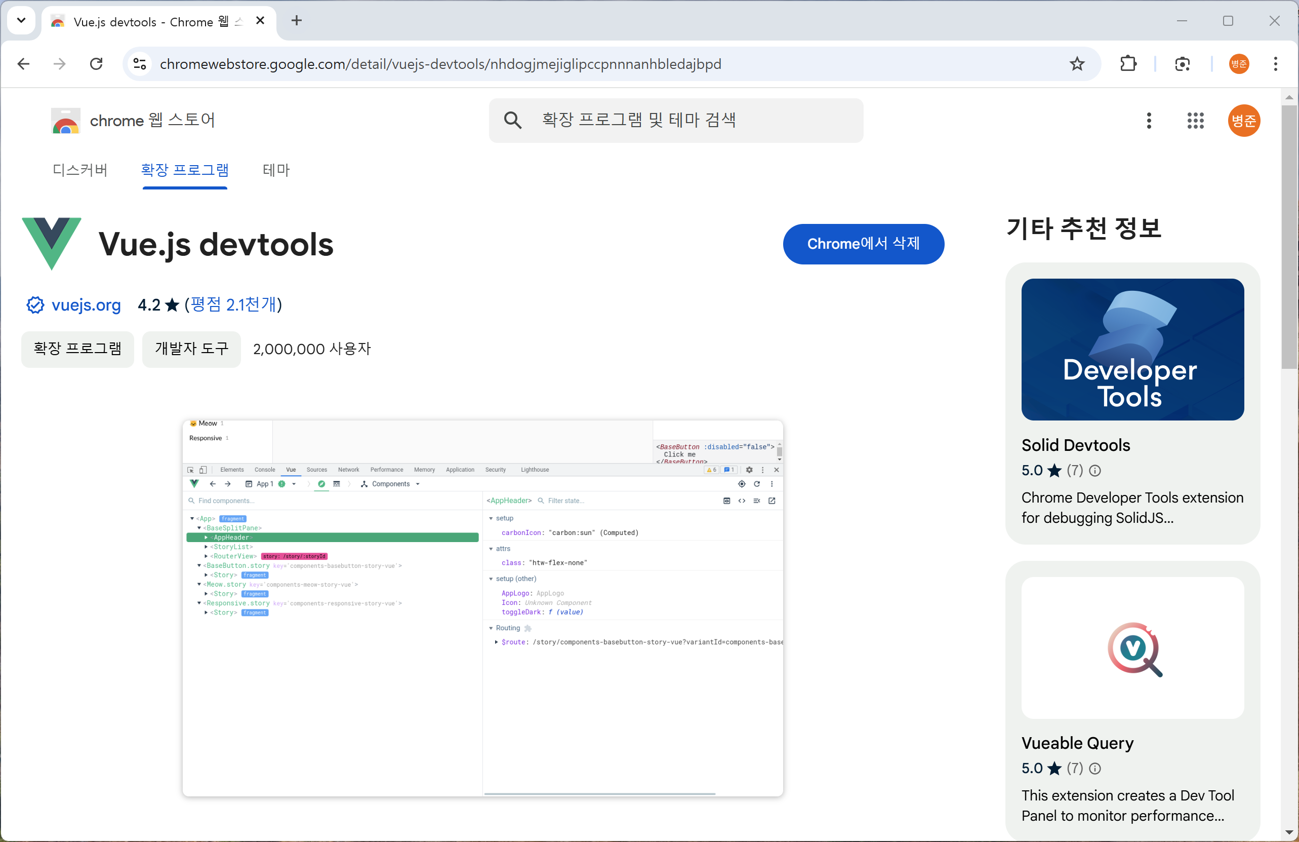Click the Solid Devtools title

point(1076,446)
